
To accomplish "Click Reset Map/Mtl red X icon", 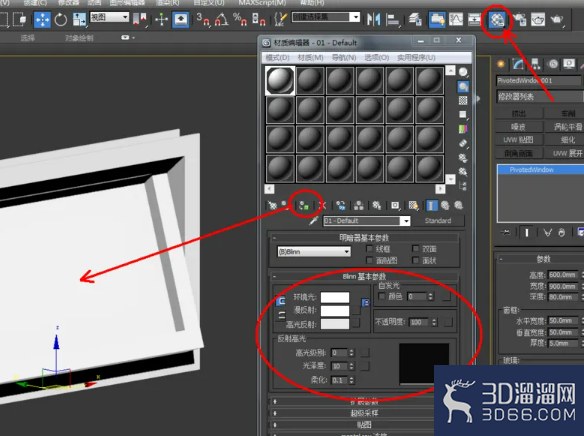I will (323, 205).
